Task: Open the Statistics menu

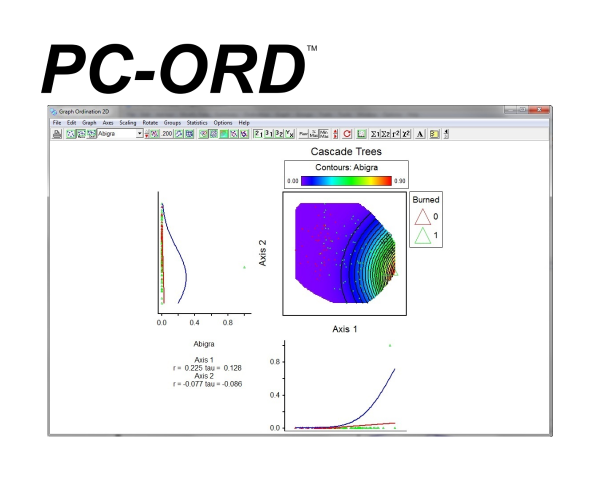Action: coord(197,123)
